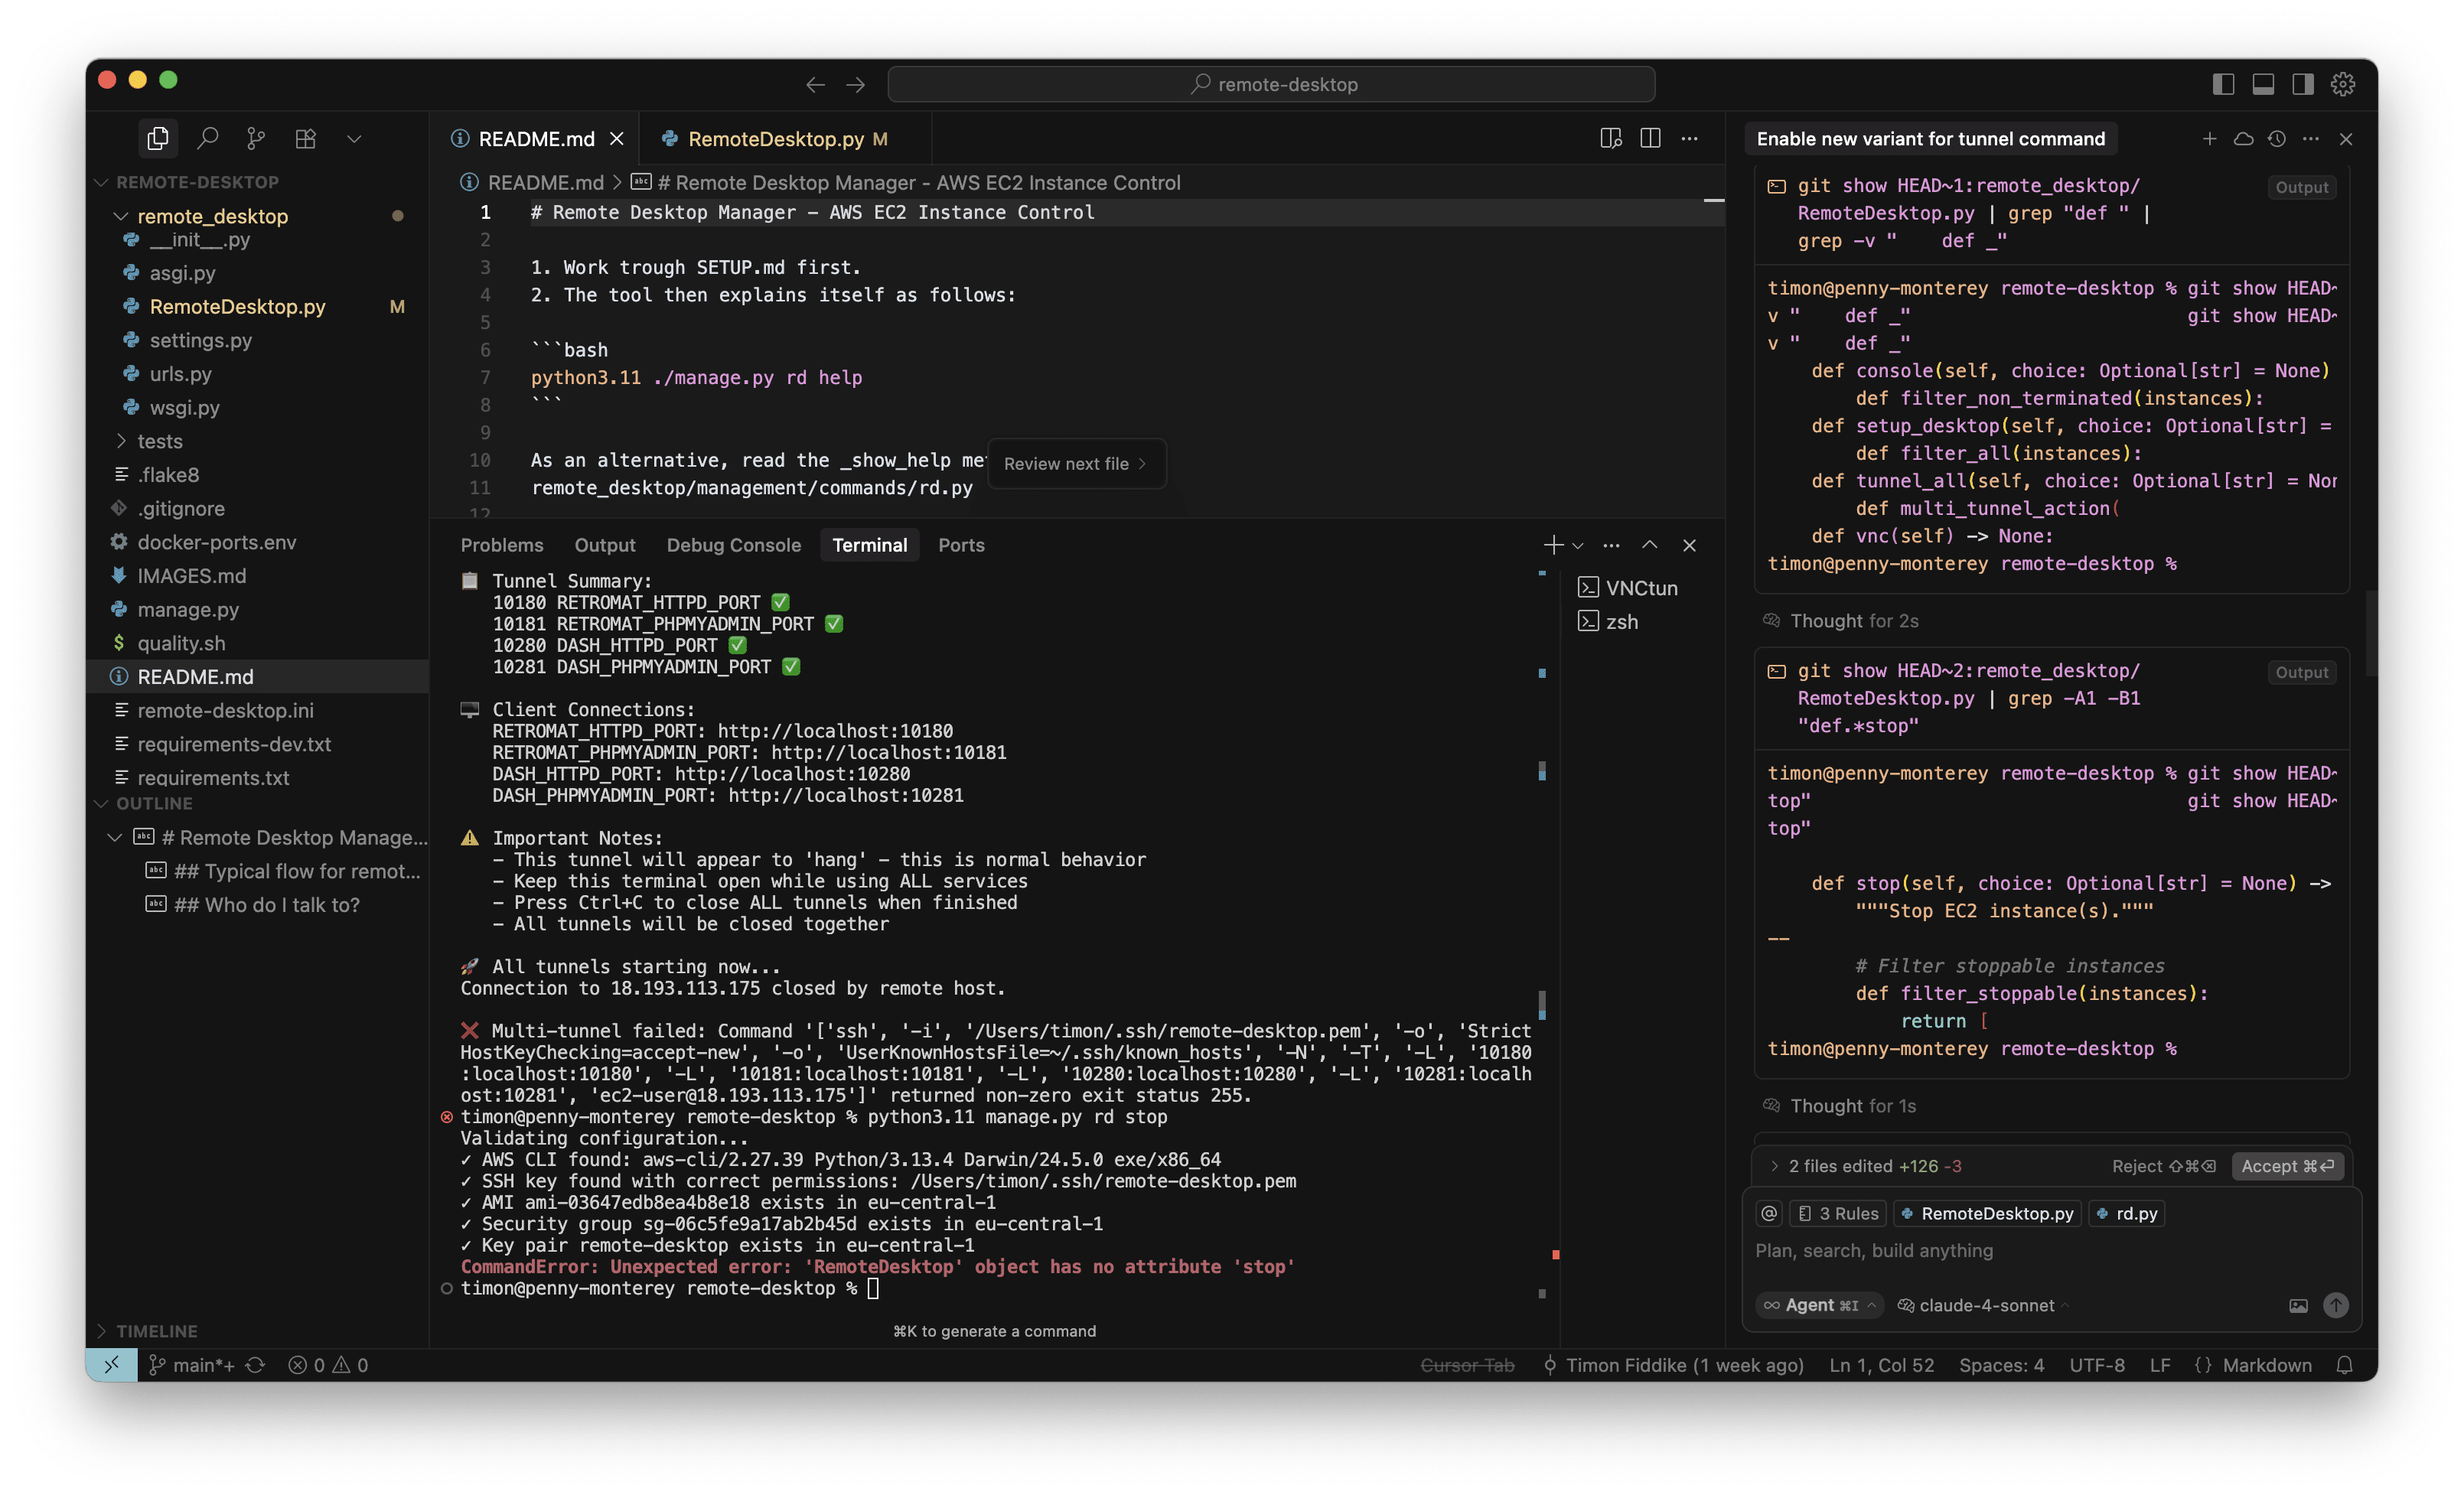The width and height of the screenshot is (2464, 1495).
Task: Open markdown preview to the side
Action: pyautogui.click(x=1610, y=138)
